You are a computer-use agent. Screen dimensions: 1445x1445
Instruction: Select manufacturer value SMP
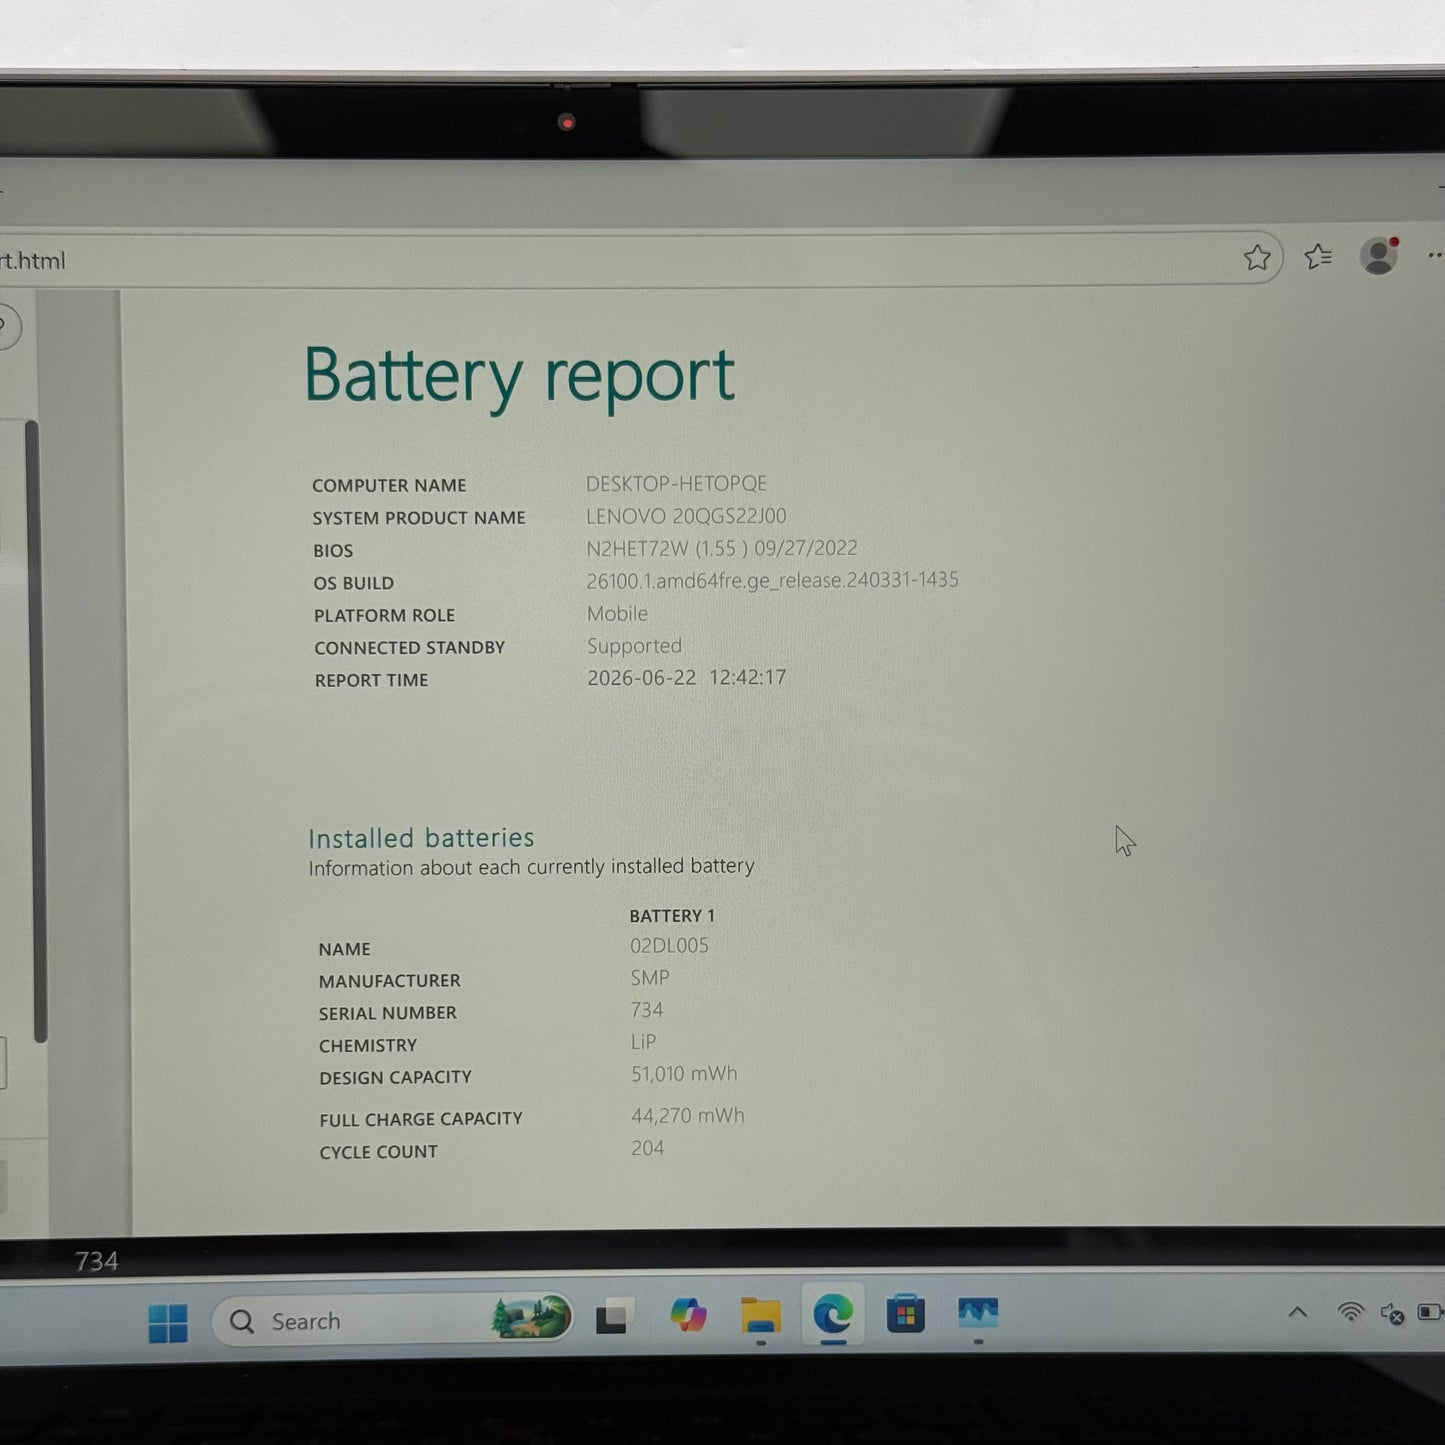pyautogui.click(x=650, y=977)
